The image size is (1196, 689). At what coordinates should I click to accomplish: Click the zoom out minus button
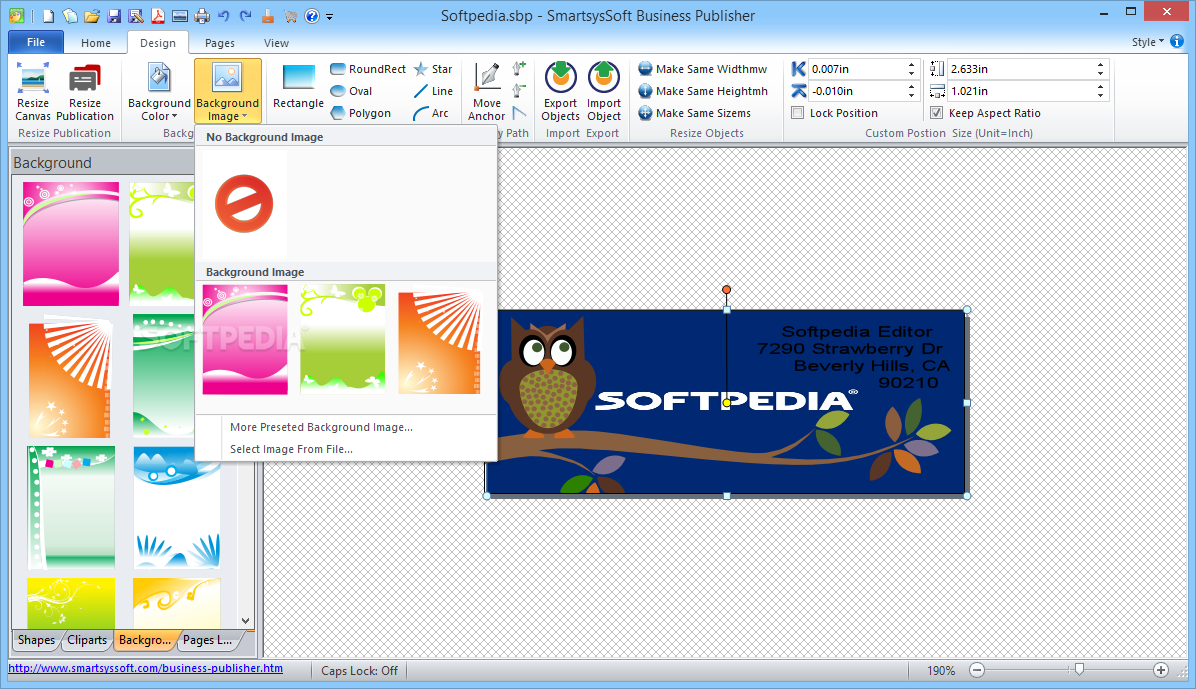[977, 670]
